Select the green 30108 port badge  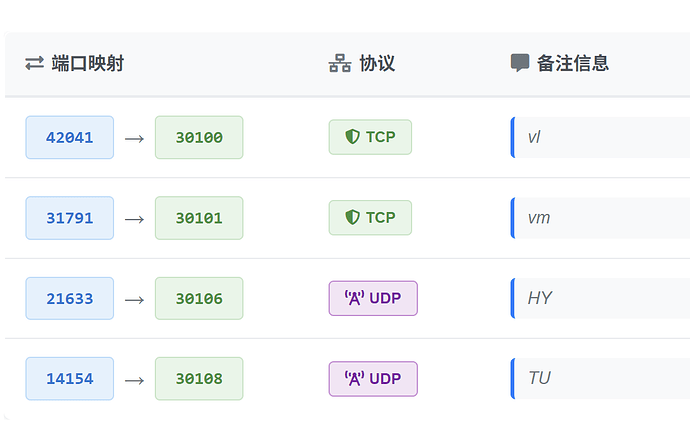[199, 379]
